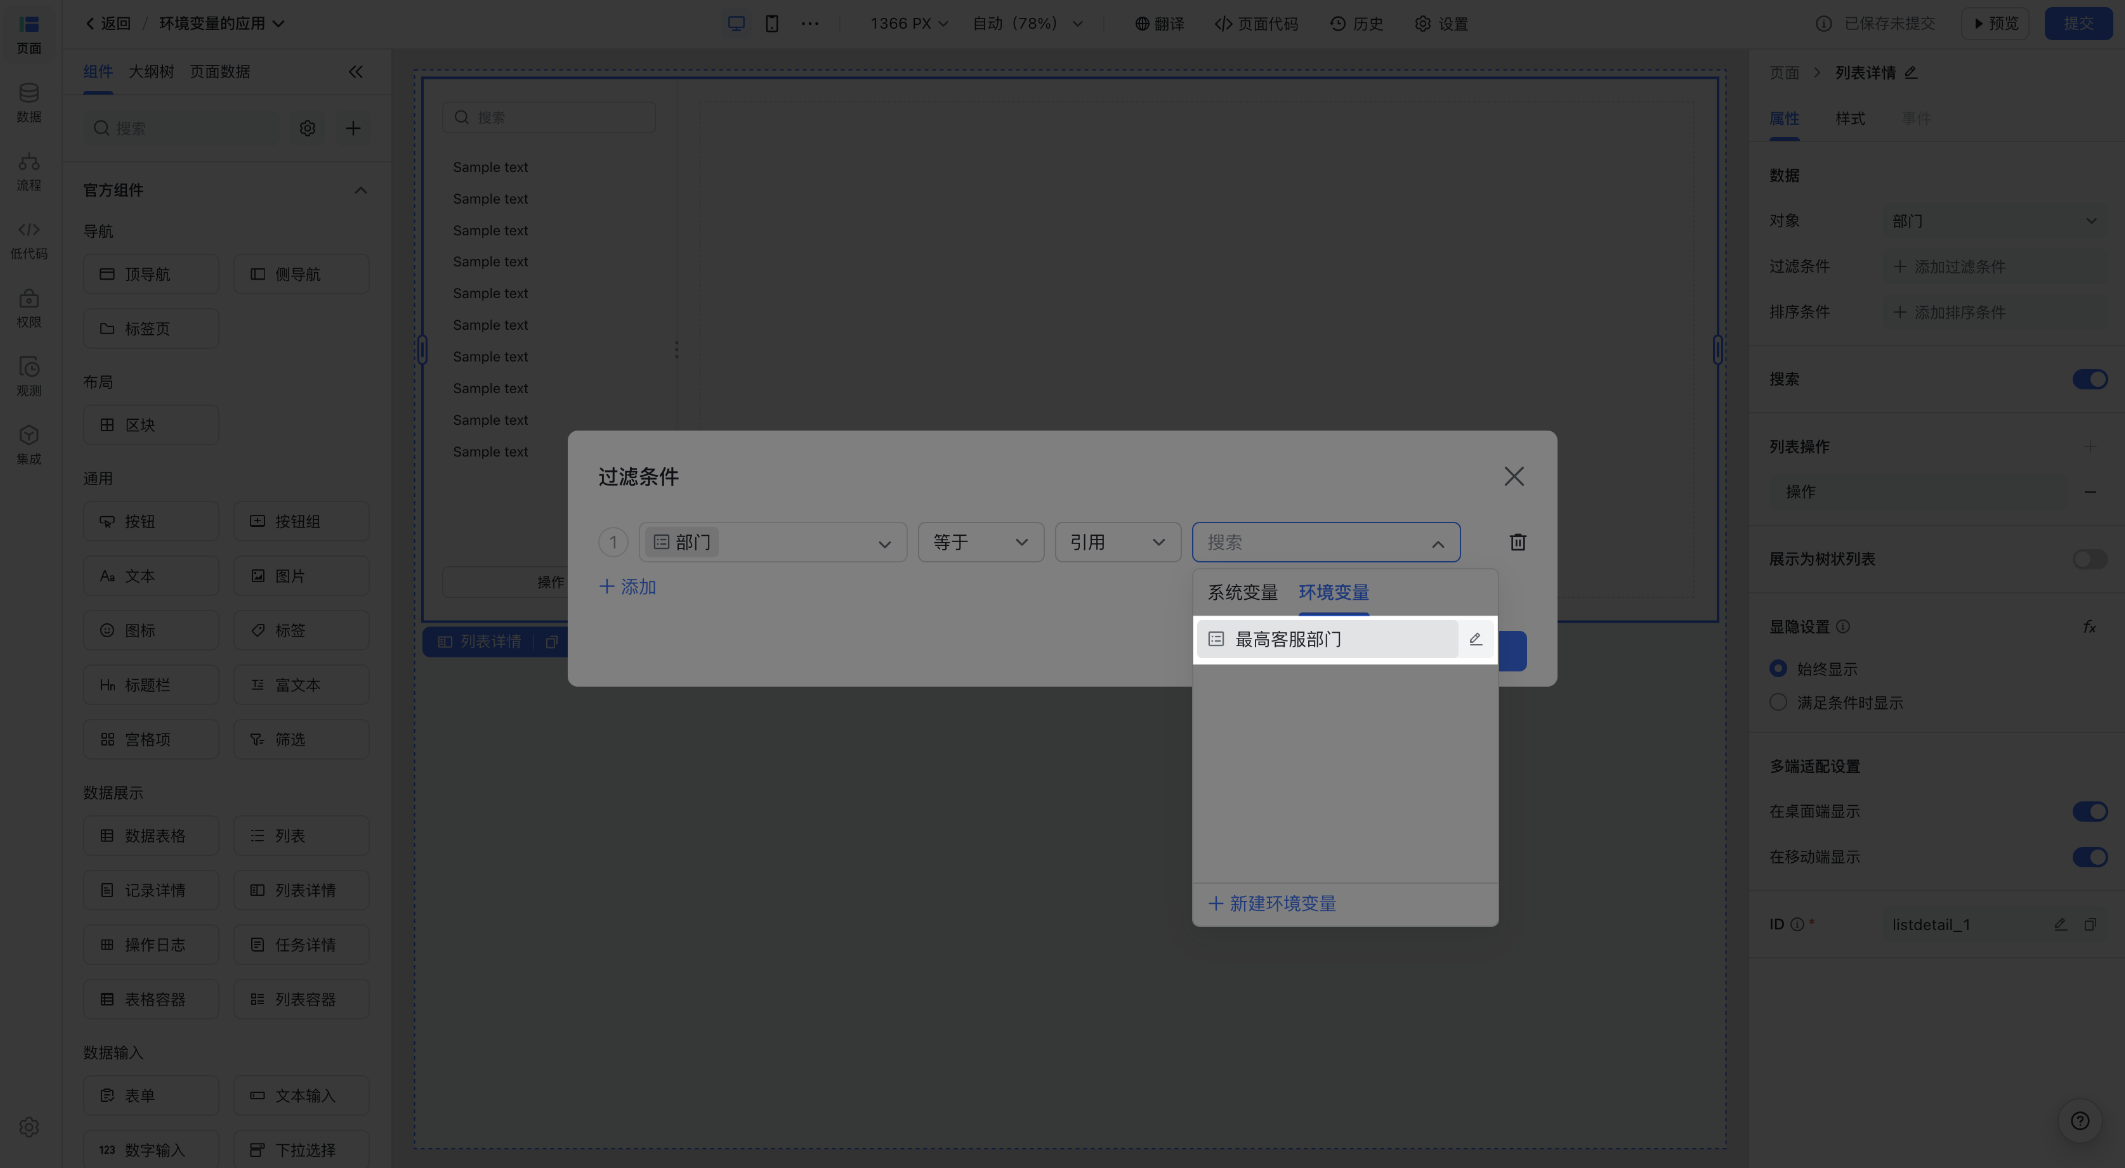Click the 提交 button
Screen dimensions: 2125x1168
[2078, 23]
